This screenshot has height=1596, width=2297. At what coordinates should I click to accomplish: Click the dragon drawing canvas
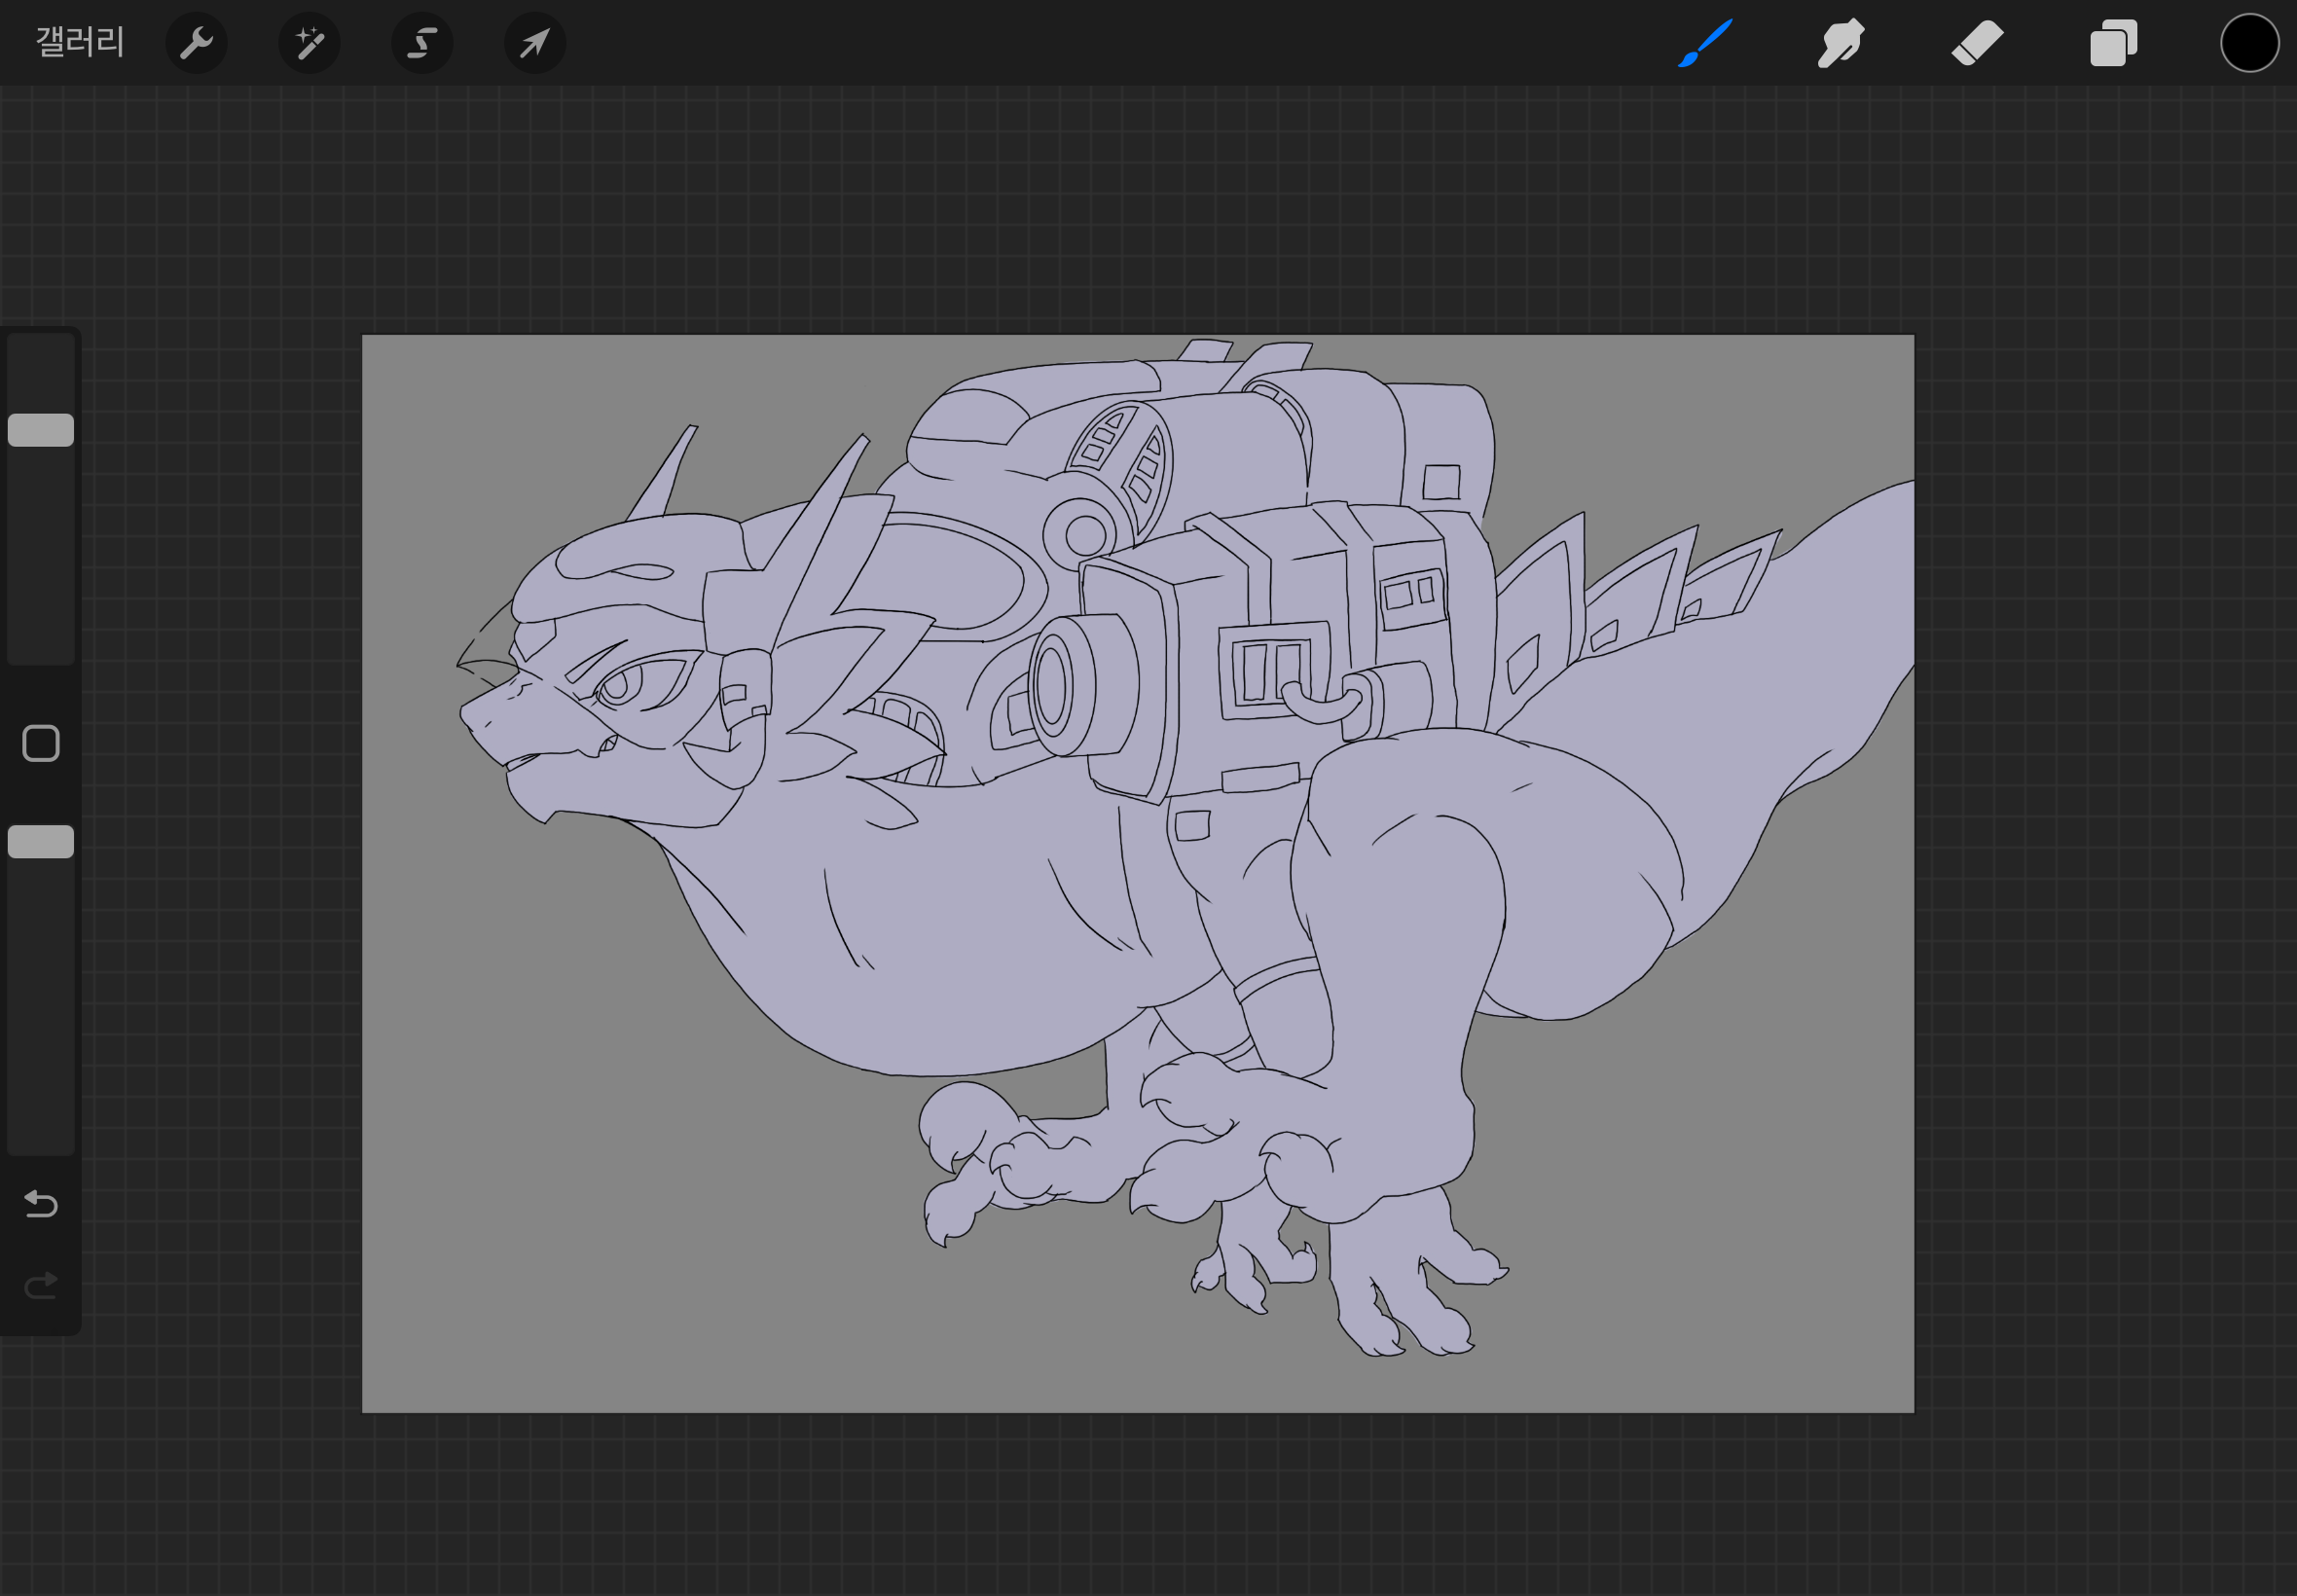1138,873
